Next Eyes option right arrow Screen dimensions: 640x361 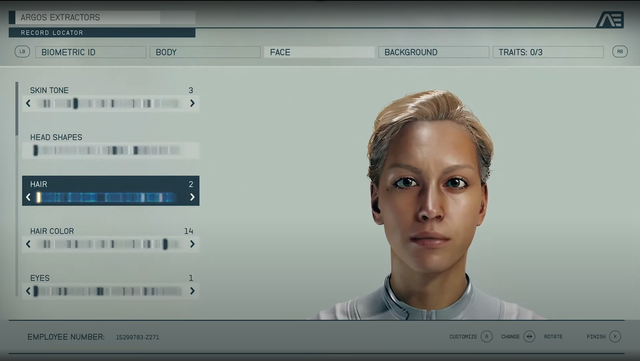pos(192,291)
